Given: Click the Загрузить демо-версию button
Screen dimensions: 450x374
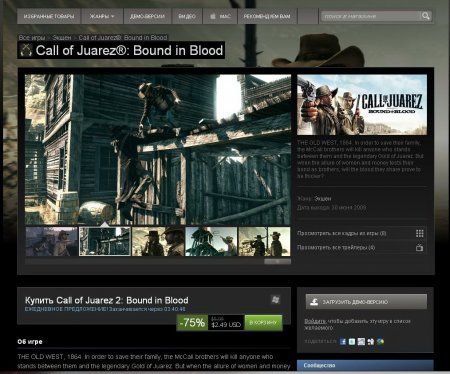Looking at the screenshot, I should click(x=366, y=302).
